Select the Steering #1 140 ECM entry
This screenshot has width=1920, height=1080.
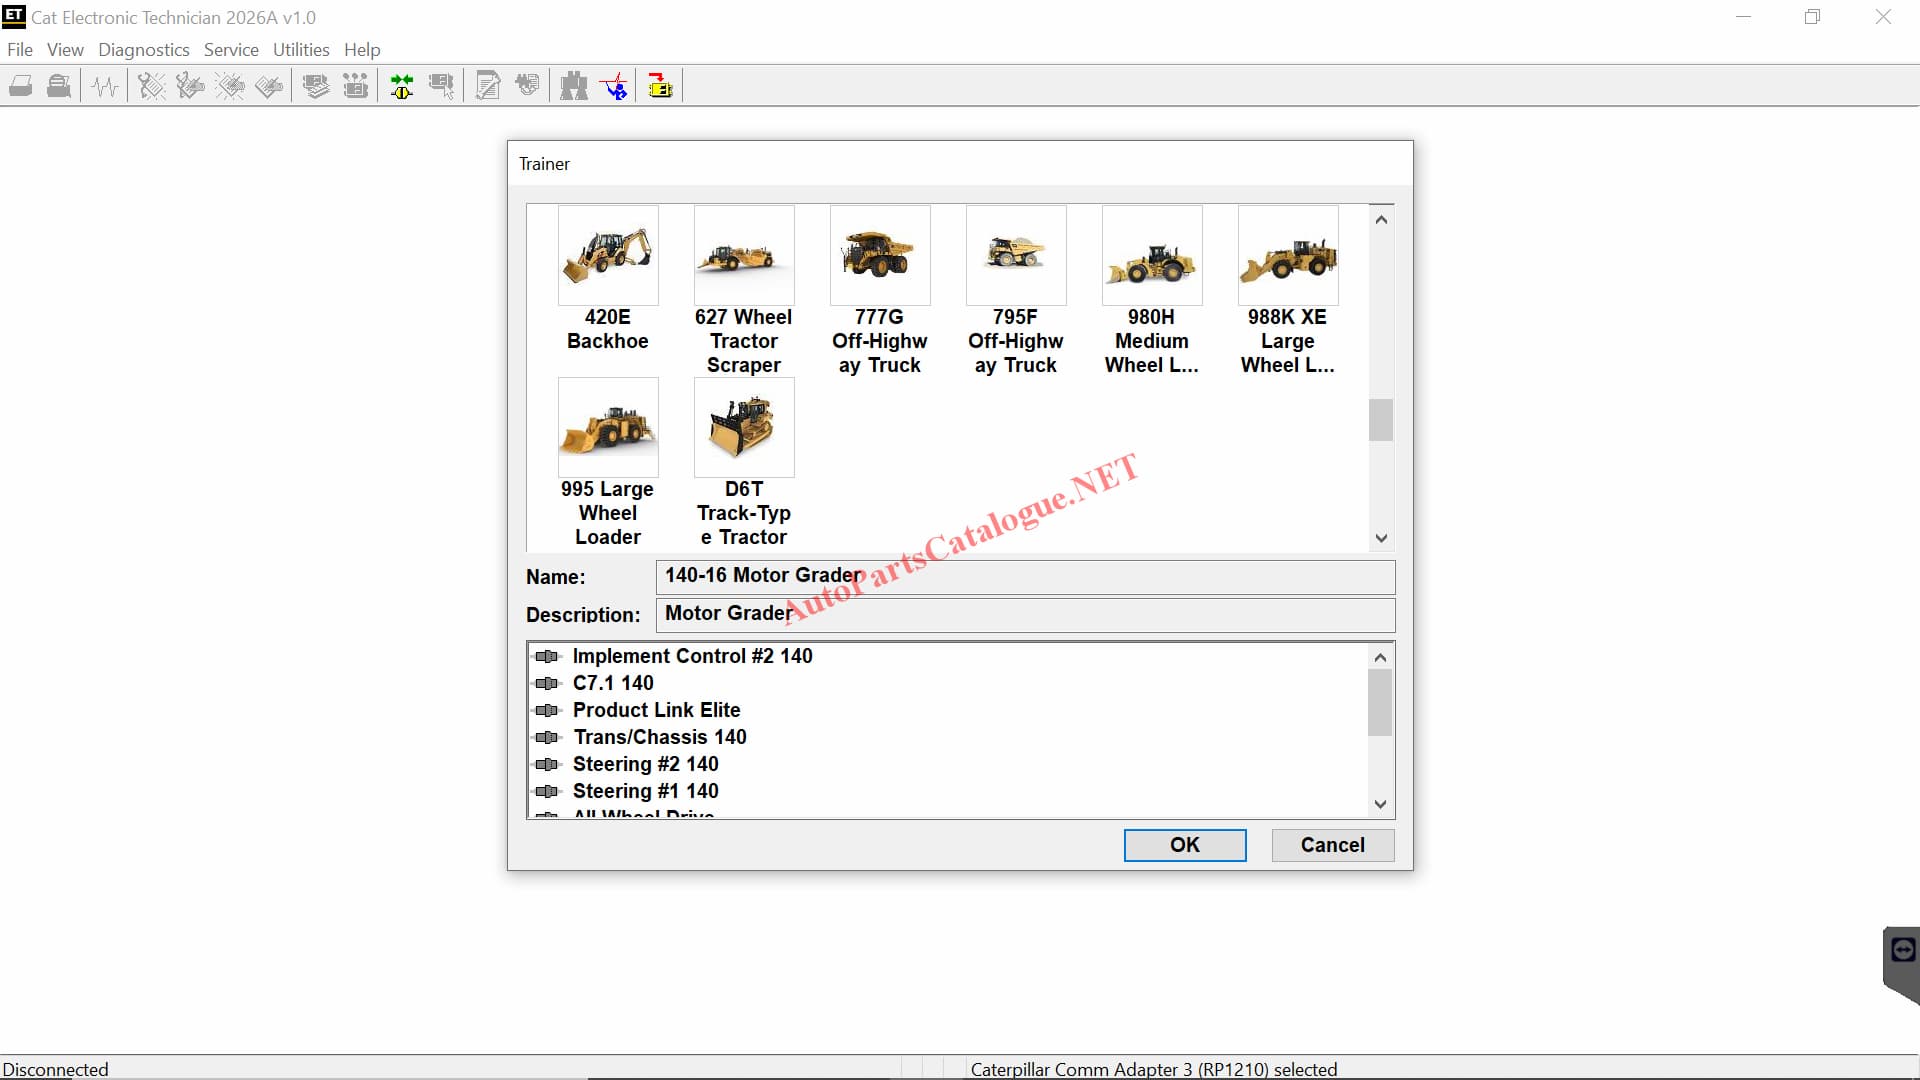[645, 791]
